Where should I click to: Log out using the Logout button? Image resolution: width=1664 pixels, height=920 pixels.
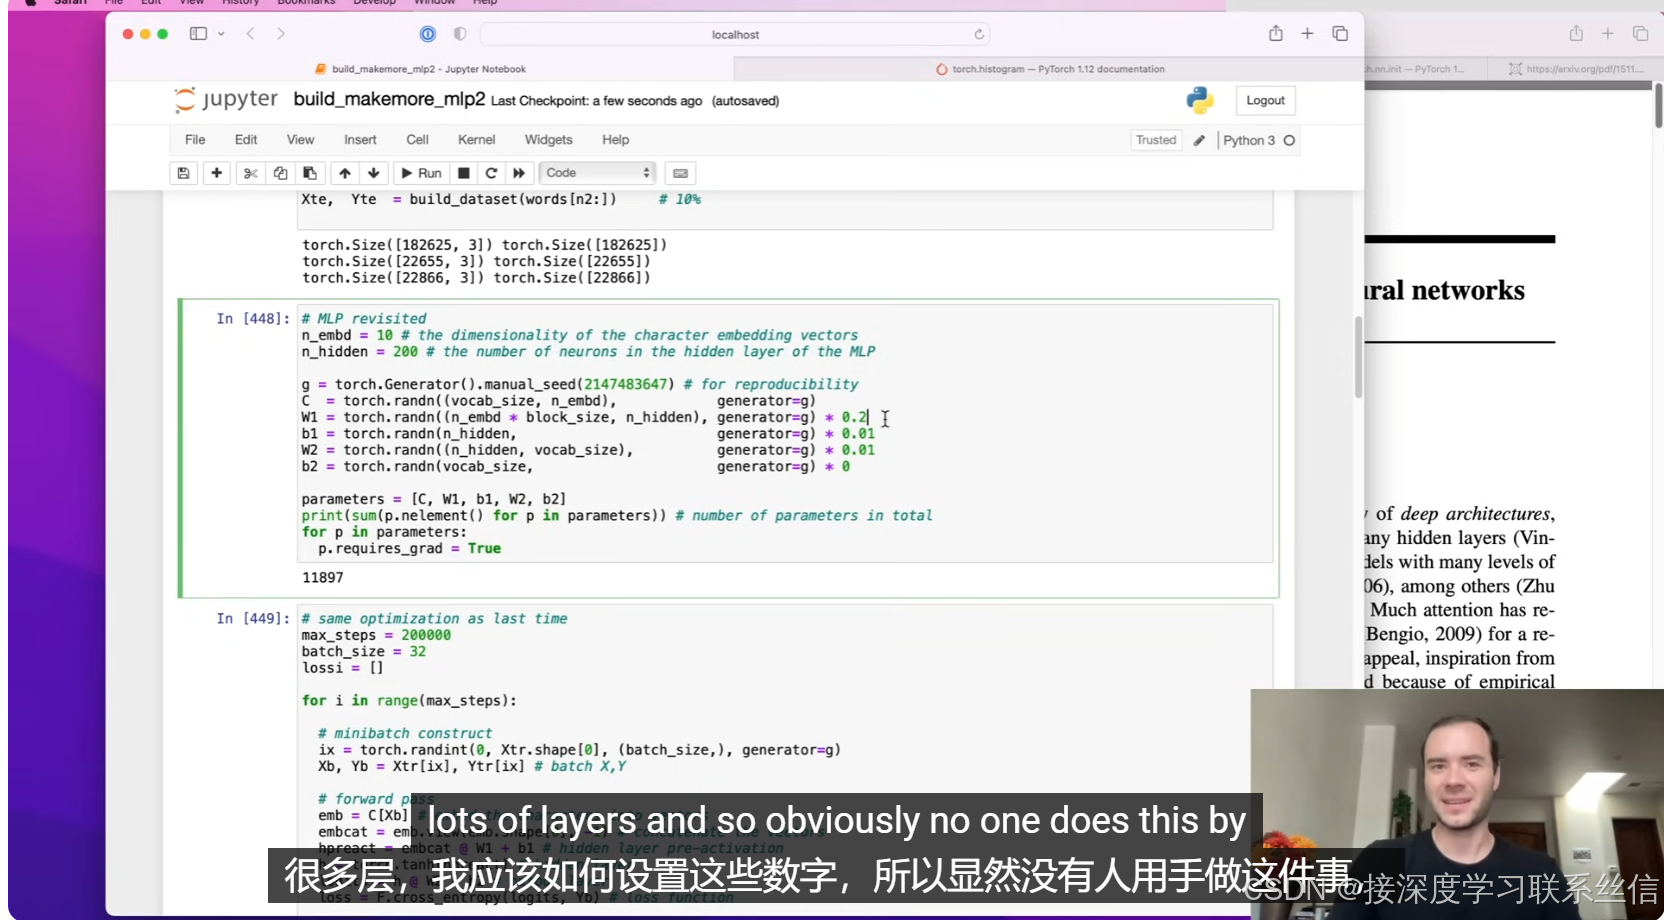click(x=1265, y=100)
